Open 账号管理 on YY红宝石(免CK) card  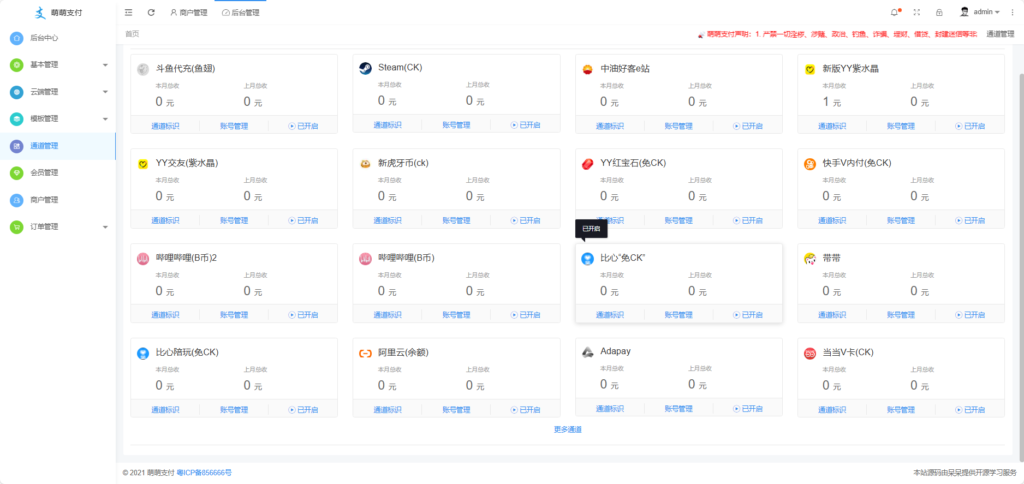(679, 221)
